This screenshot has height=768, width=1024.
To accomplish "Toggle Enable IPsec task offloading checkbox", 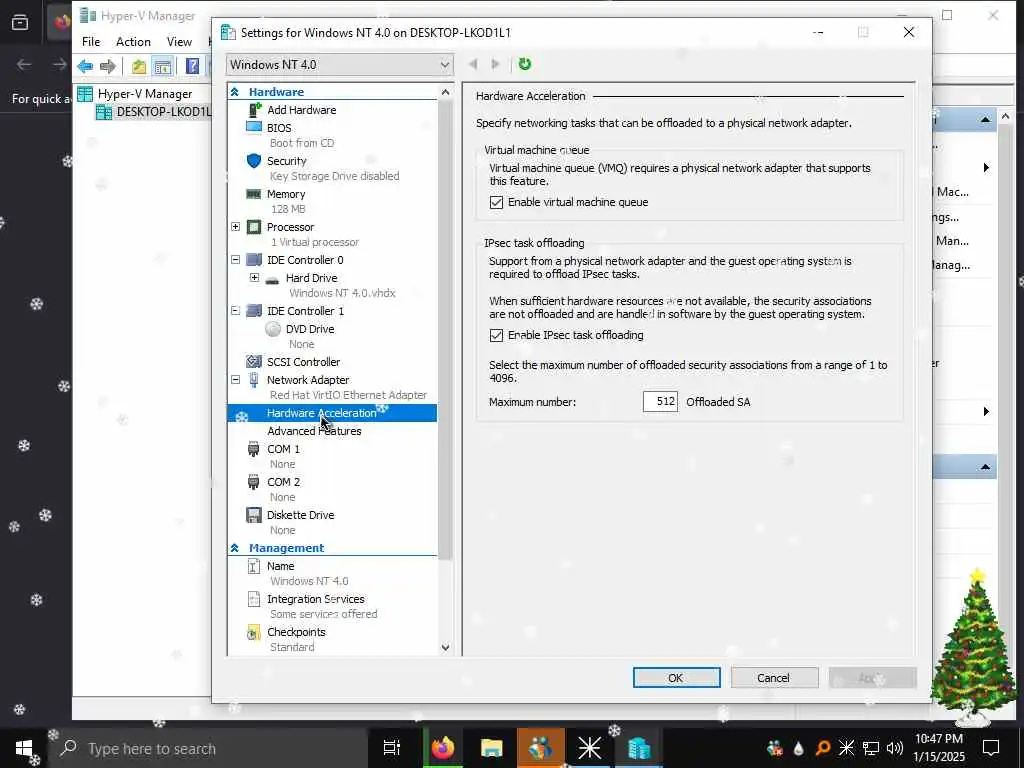I will [496, 336].
